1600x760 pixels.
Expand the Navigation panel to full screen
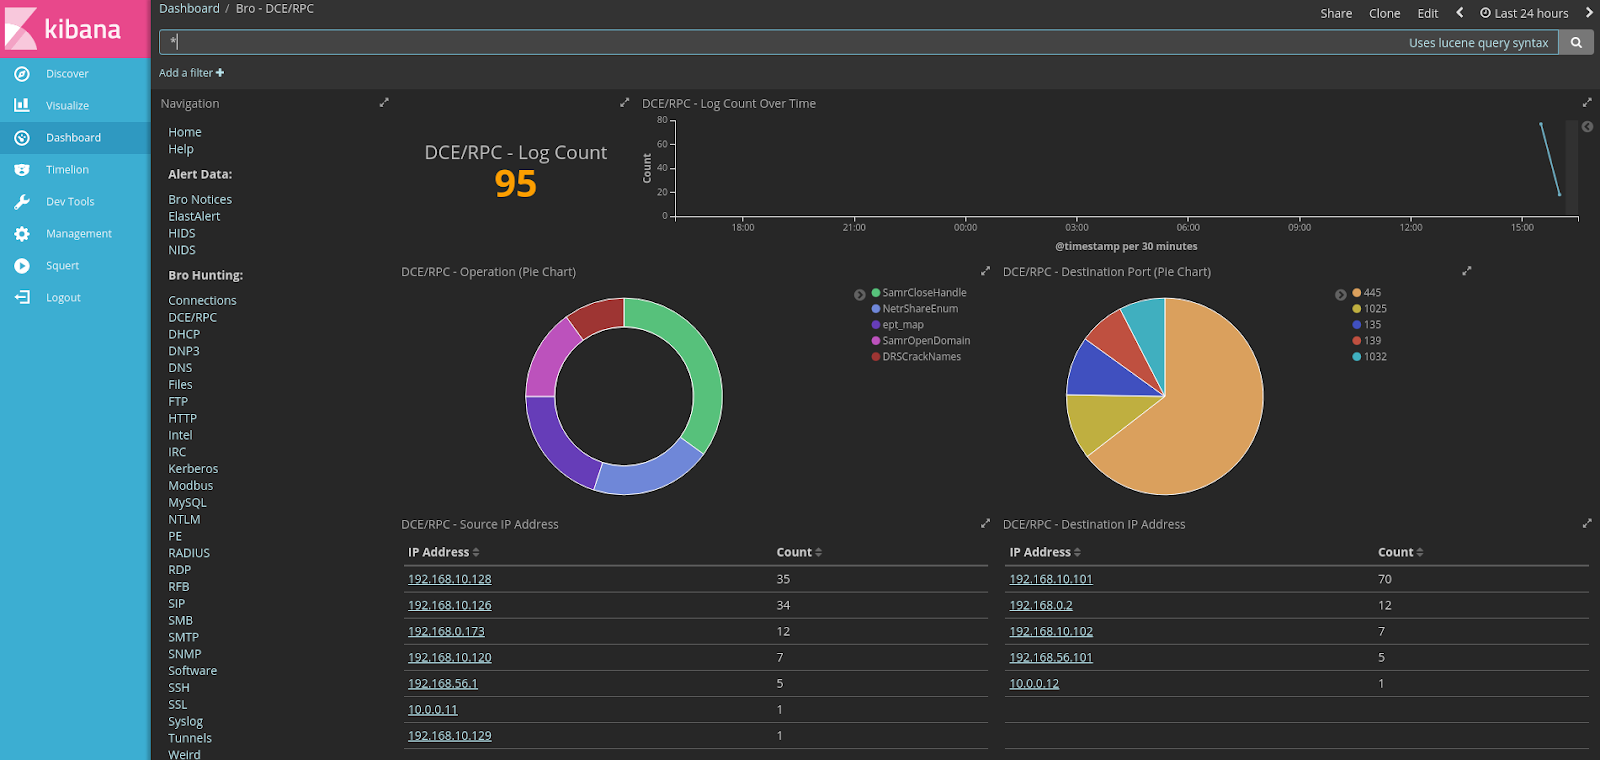384,103
